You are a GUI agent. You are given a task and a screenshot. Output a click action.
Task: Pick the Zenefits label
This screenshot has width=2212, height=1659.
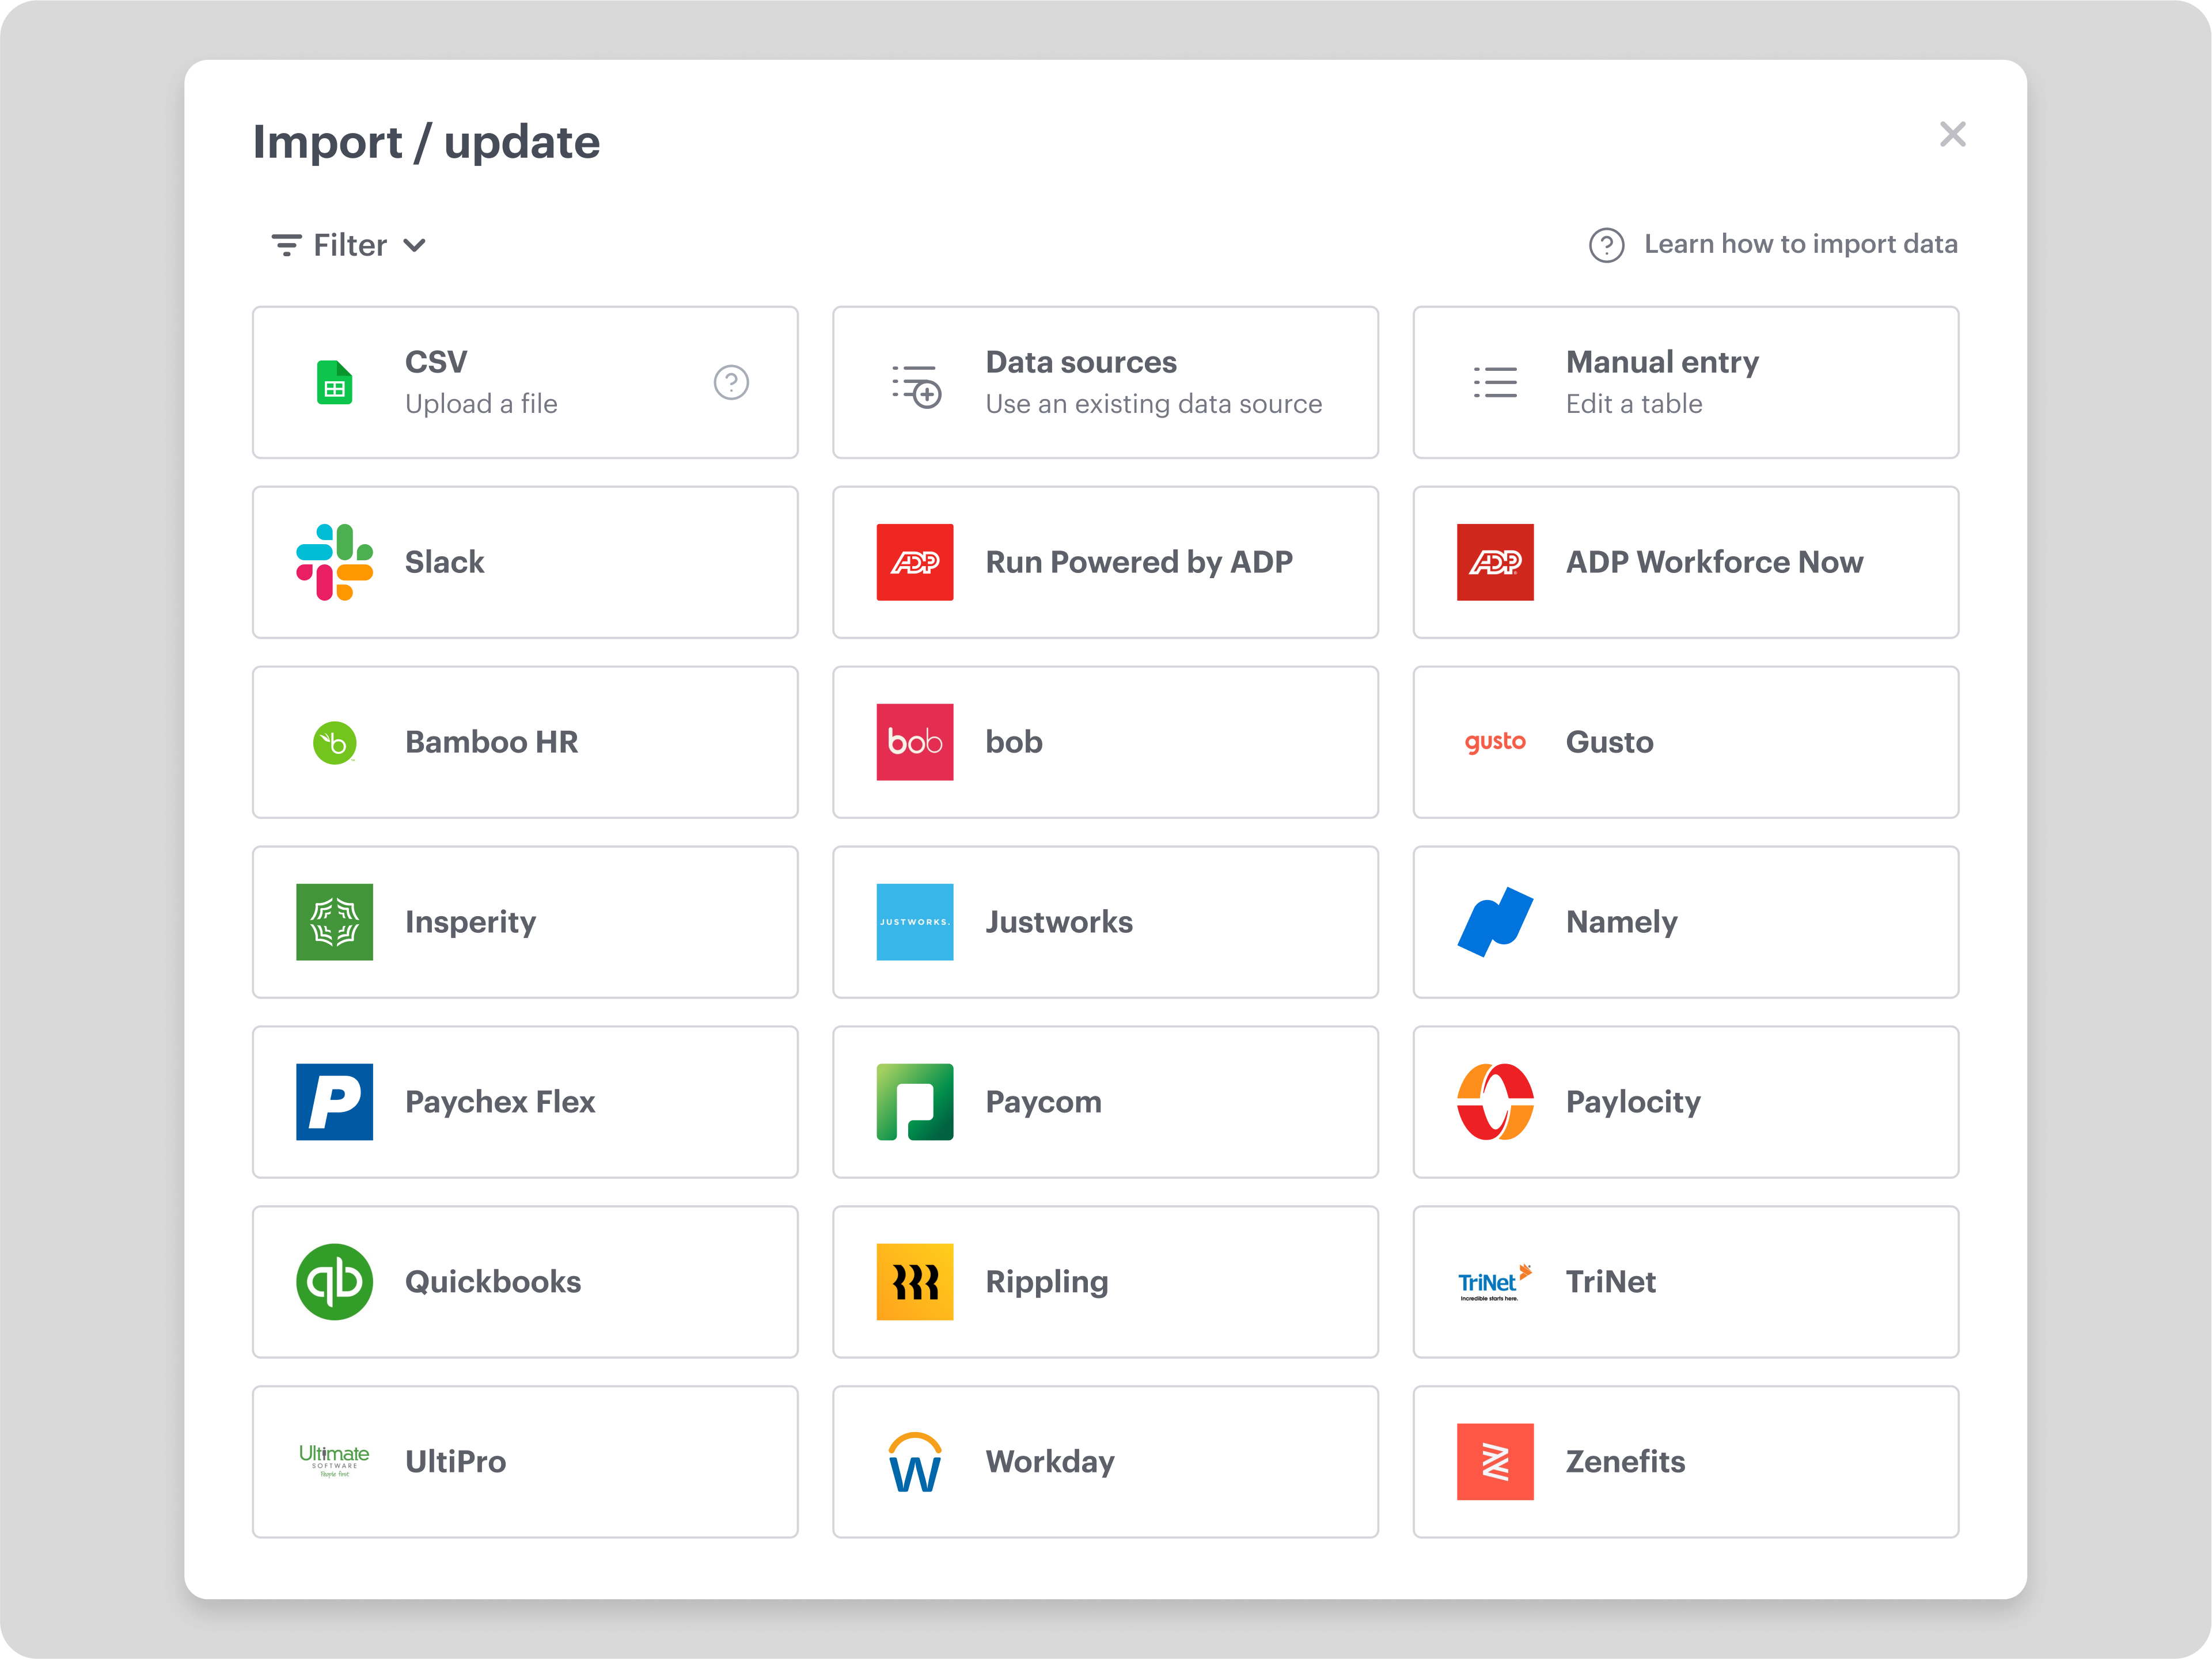pos(1625,1462)
